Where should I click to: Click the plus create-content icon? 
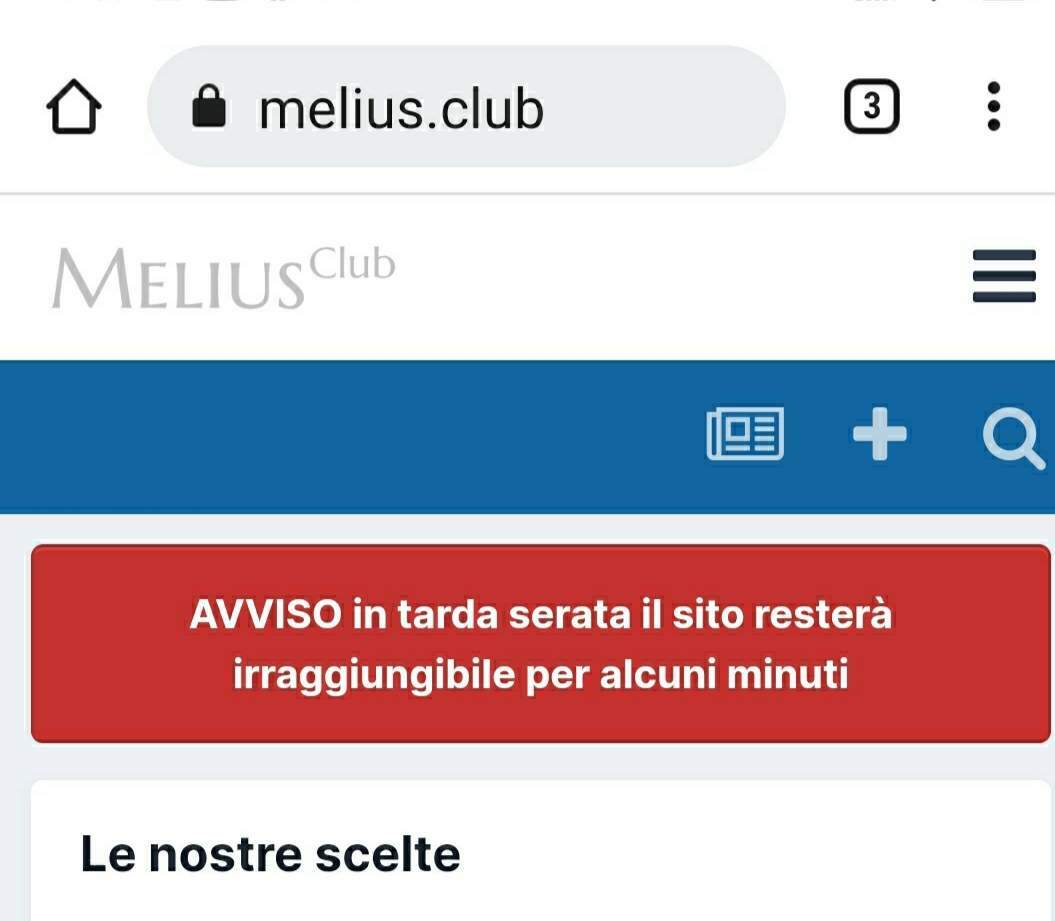(x=879, y=434)
